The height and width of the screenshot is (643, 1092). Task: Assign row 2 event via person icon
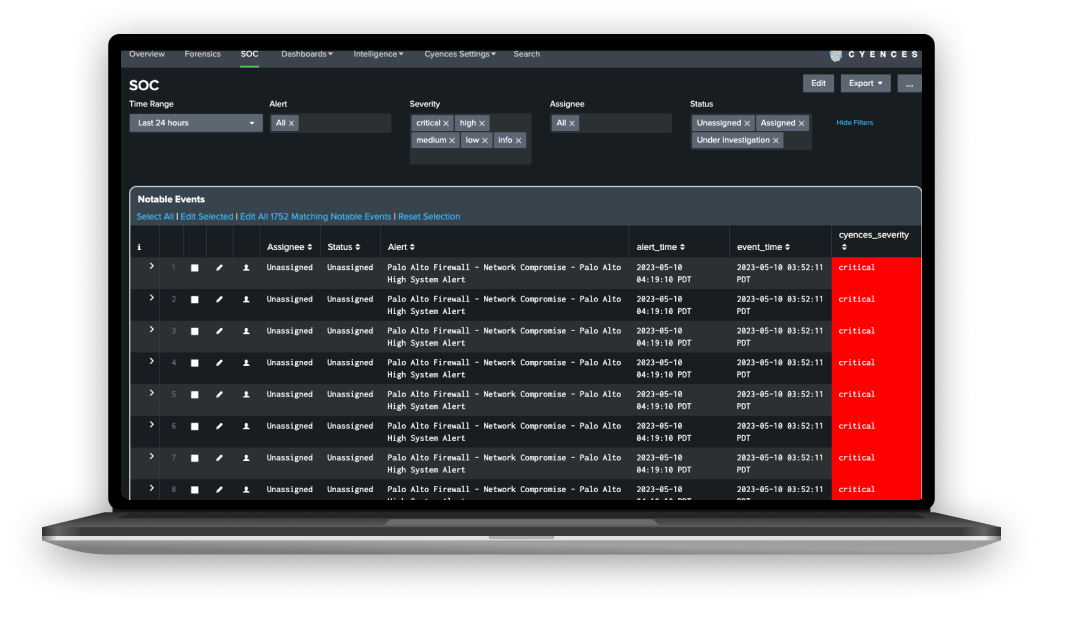[x=246, y=300]
